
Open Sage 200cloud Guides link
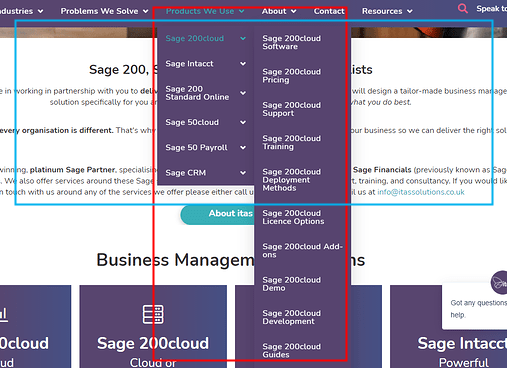coord(291,350)
